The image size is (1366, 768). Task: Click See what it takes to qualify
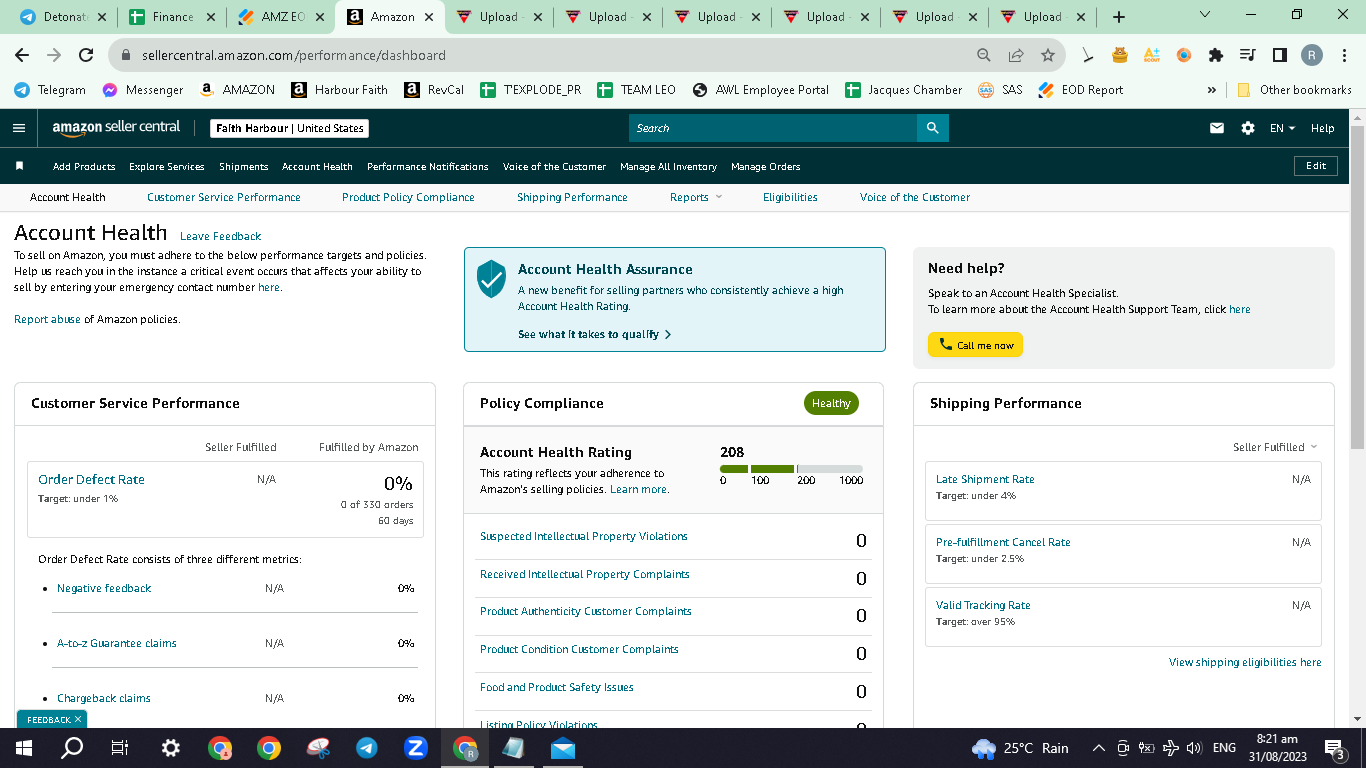(x=594, y=334)
